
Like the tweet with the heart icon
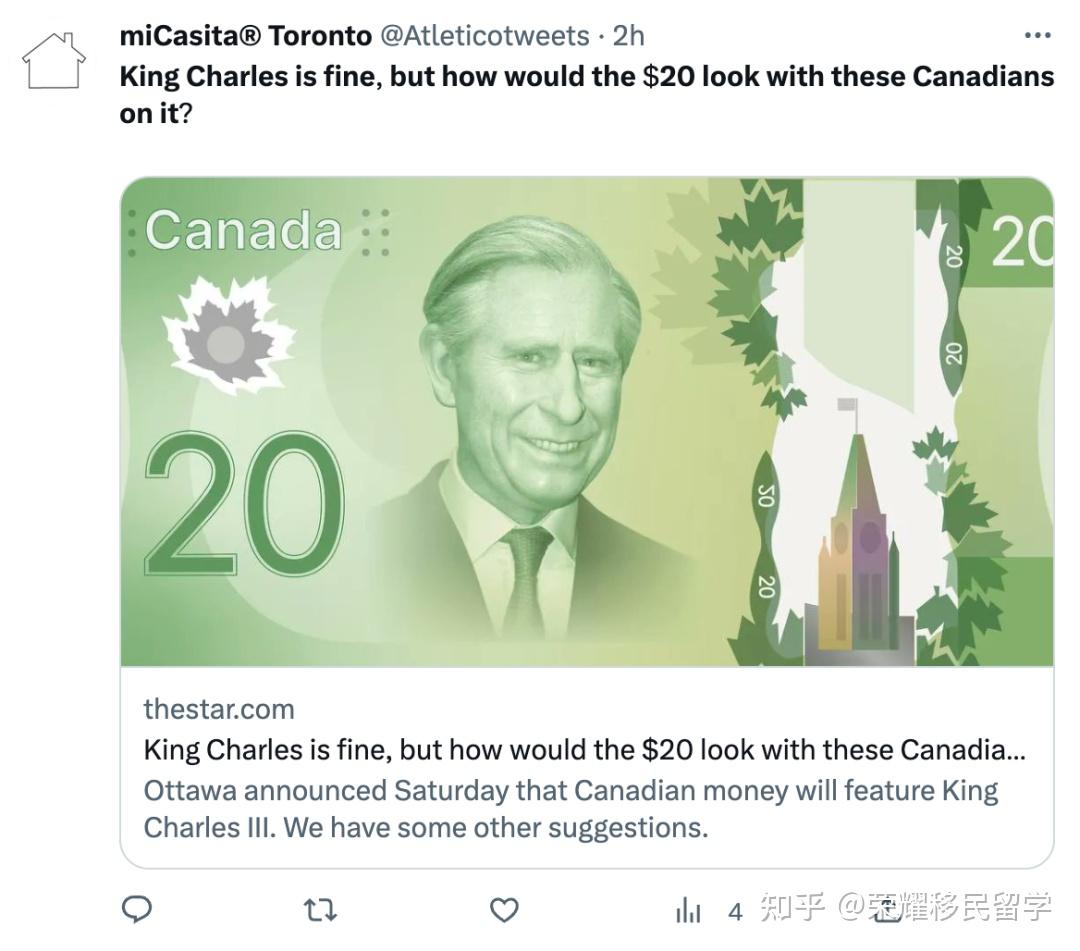[504, 909]
